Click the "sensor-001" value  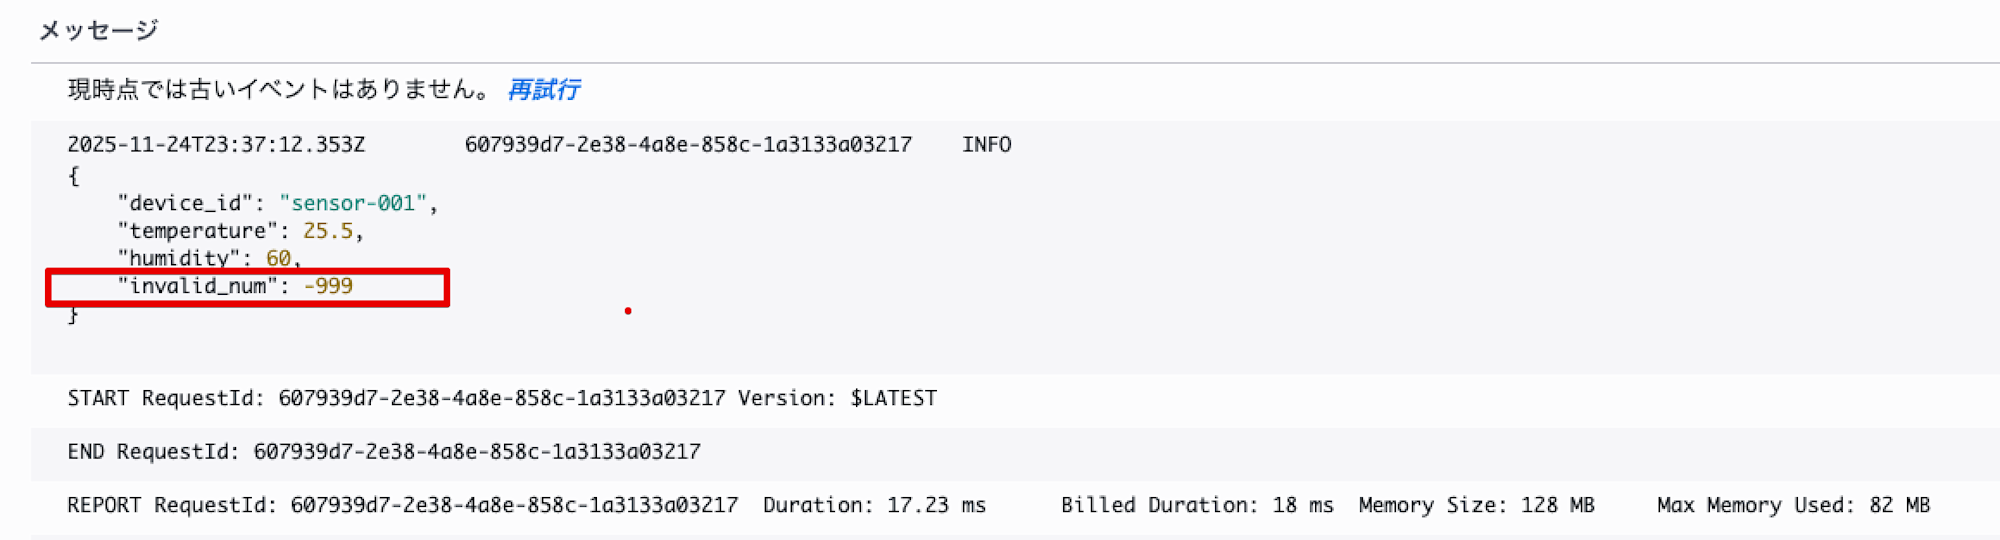[353, 203]
